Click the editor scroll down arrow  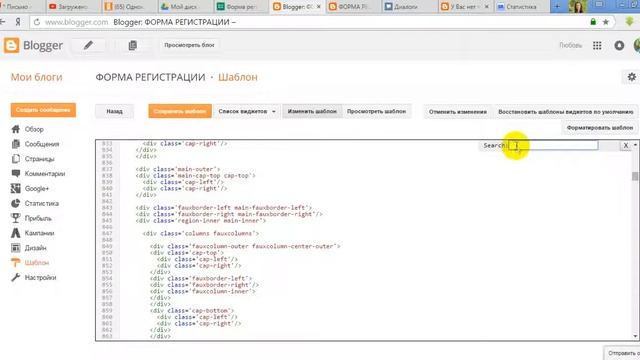pos(635,336)
